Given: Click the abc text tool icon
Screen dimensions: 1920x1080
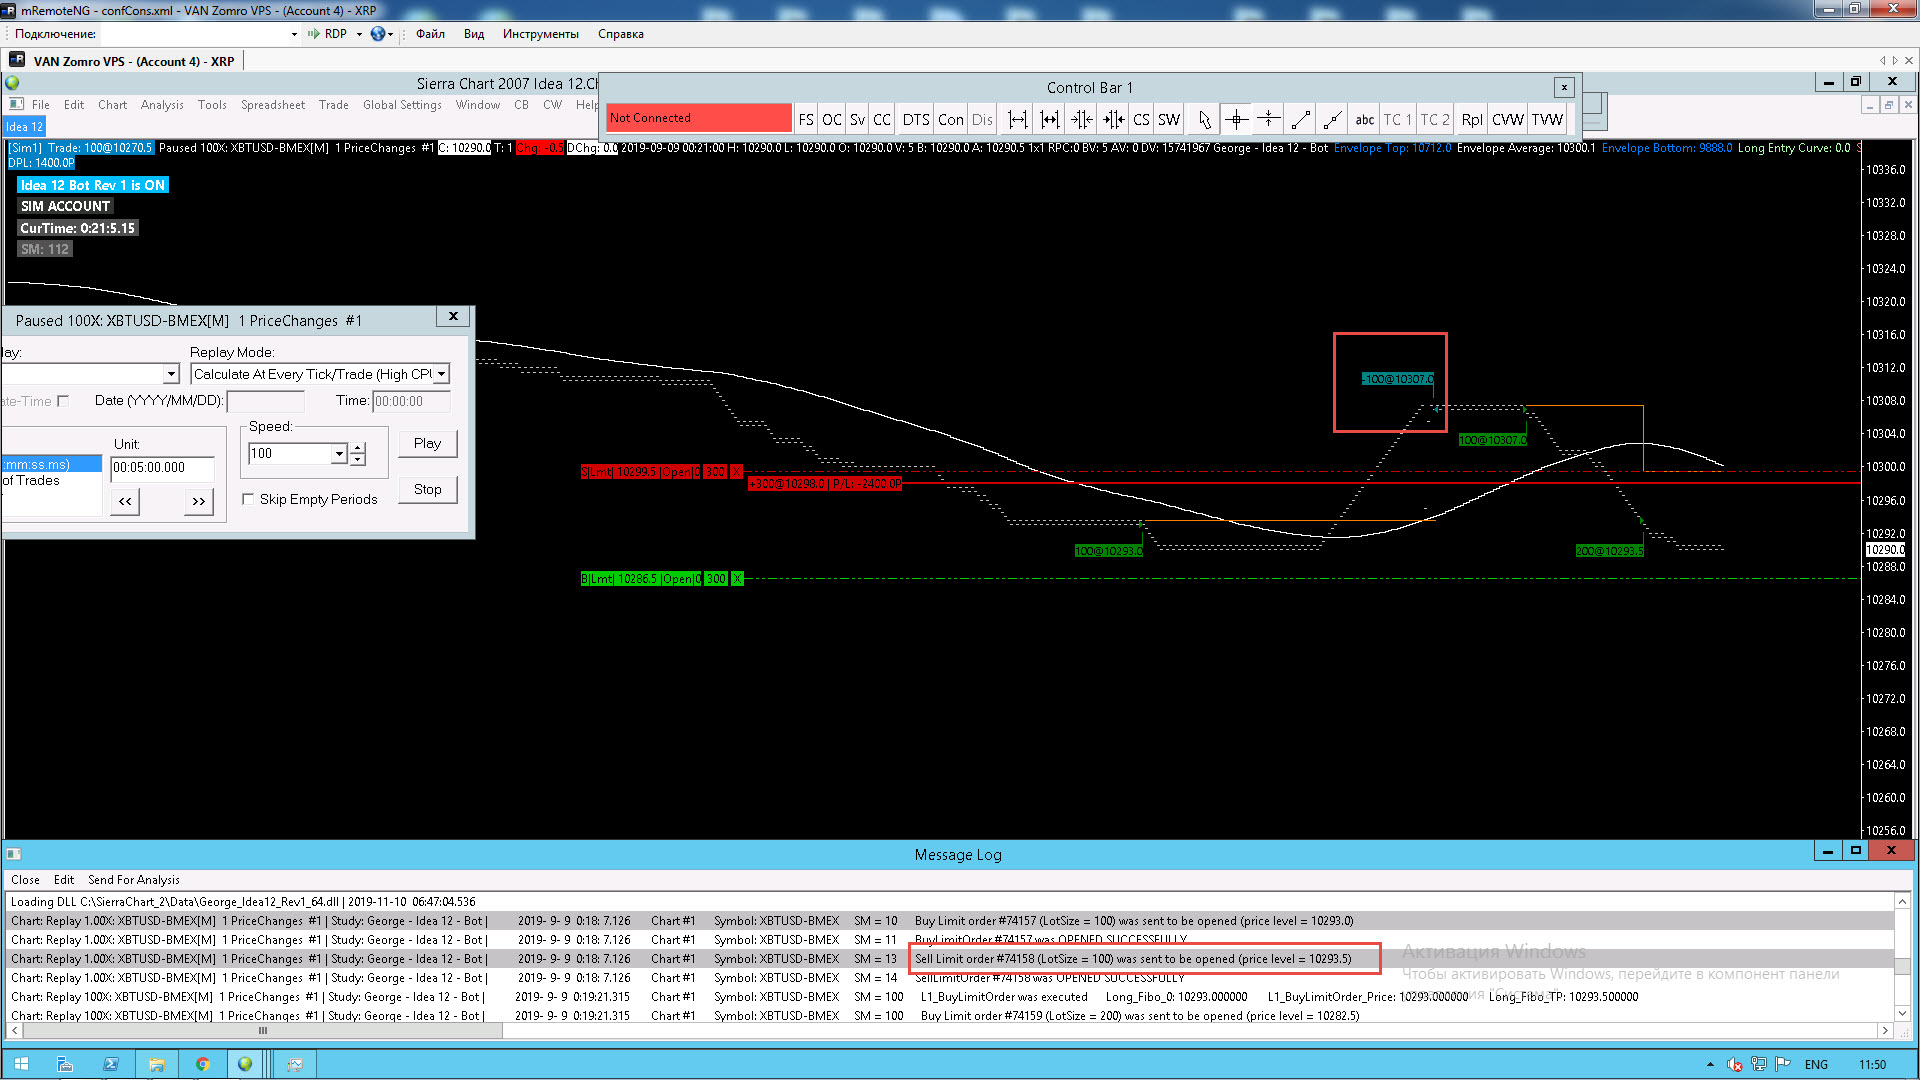Looking at the screenshot, I should click(1364, 120).
